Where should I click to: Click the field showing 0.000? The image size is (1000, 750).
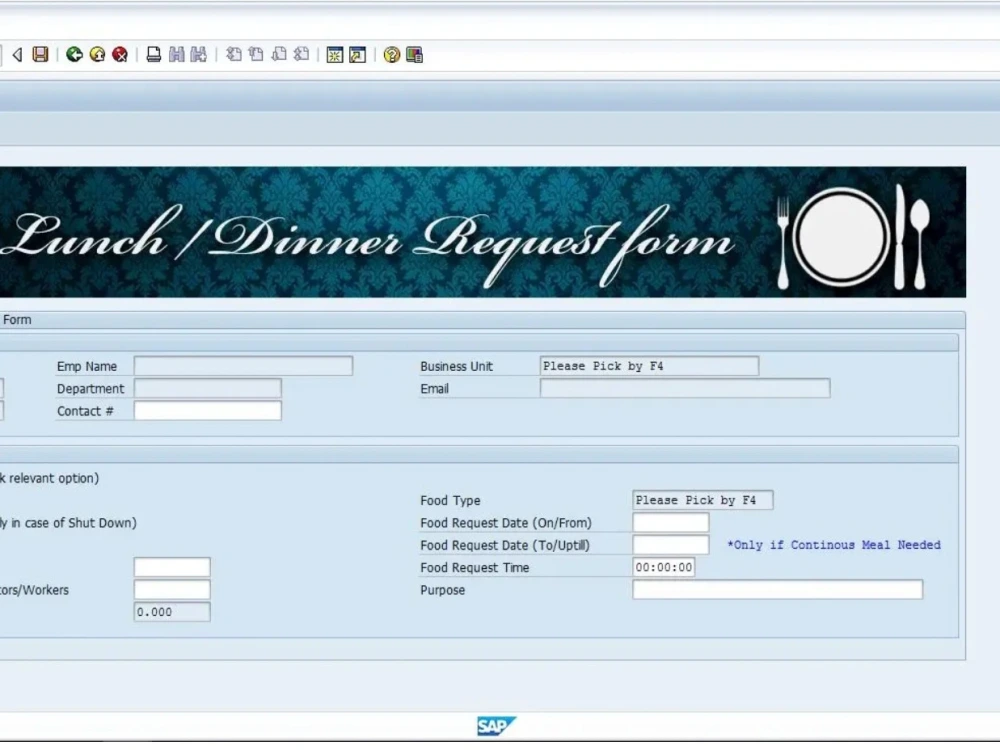172,612
